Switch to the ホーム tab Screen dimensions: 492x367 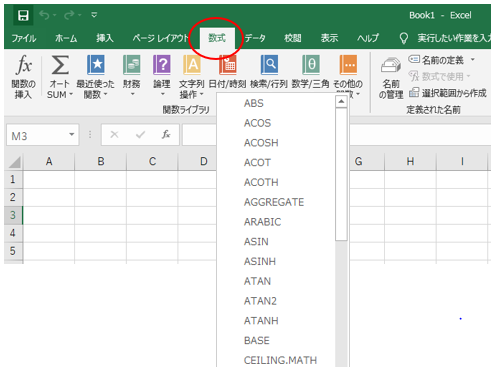pos(66,38)
